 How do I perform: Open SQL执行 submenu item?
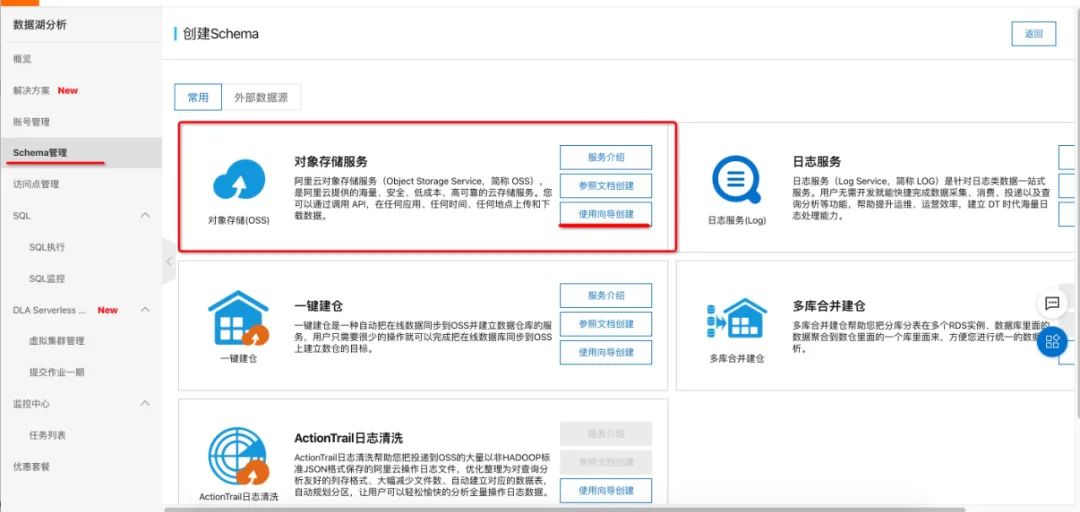pos(48,247)
